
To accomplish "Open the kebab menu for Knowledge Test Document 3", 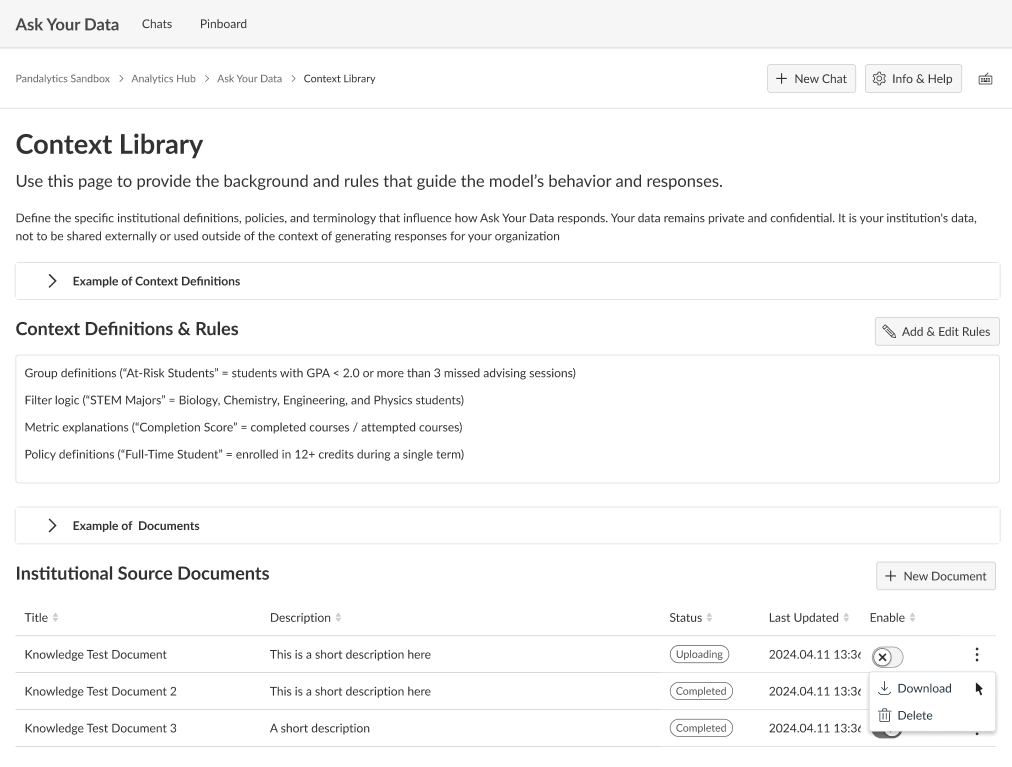I will (976, 728).
